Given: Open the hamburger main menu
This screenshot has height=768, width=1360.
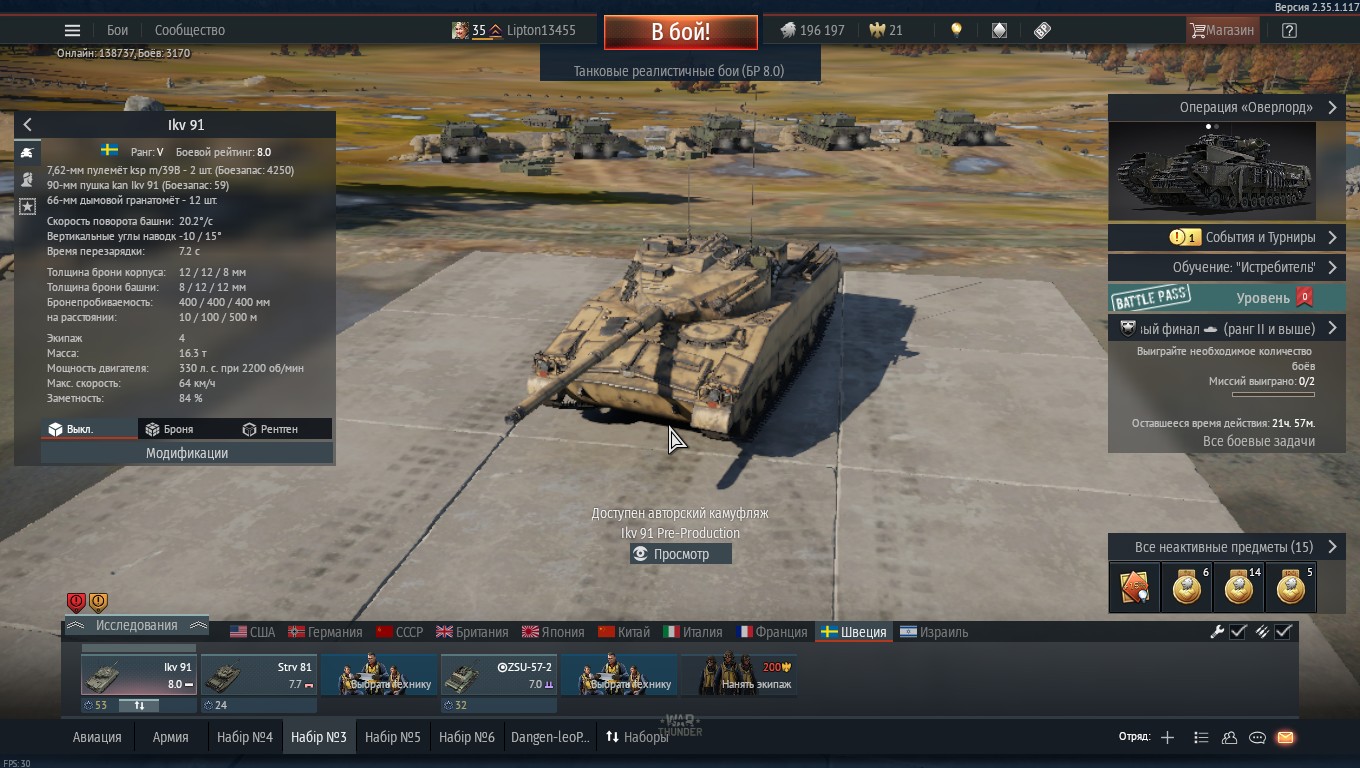Looking at the screenshot, I should click(x=72, y=30).
